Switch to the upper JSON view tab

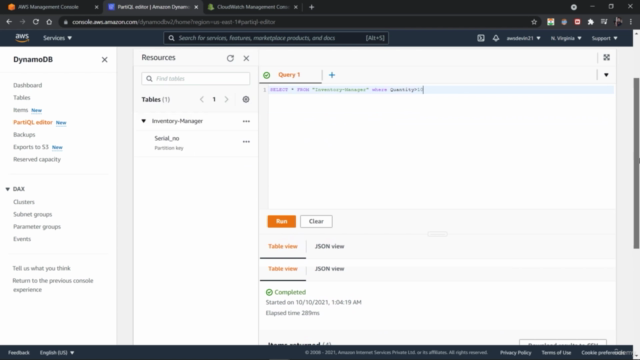pos(329,246)
